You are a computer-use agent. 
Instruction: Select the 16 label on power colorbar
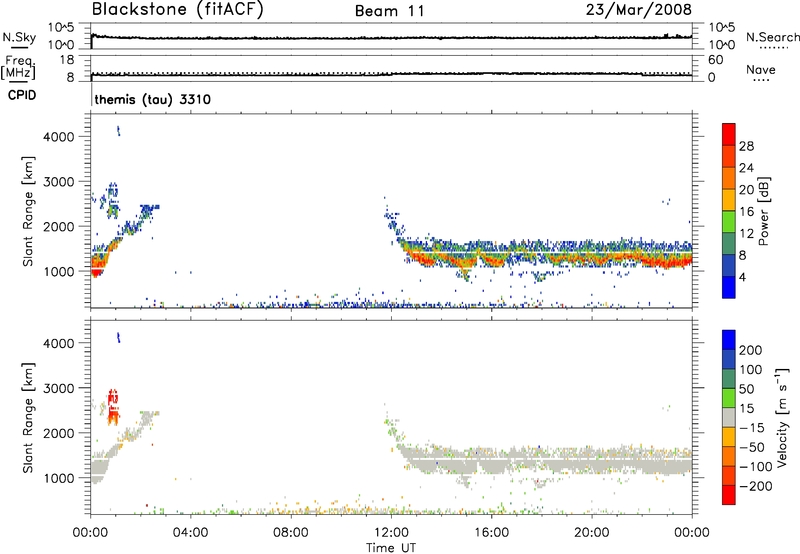[x=746, y=212]
